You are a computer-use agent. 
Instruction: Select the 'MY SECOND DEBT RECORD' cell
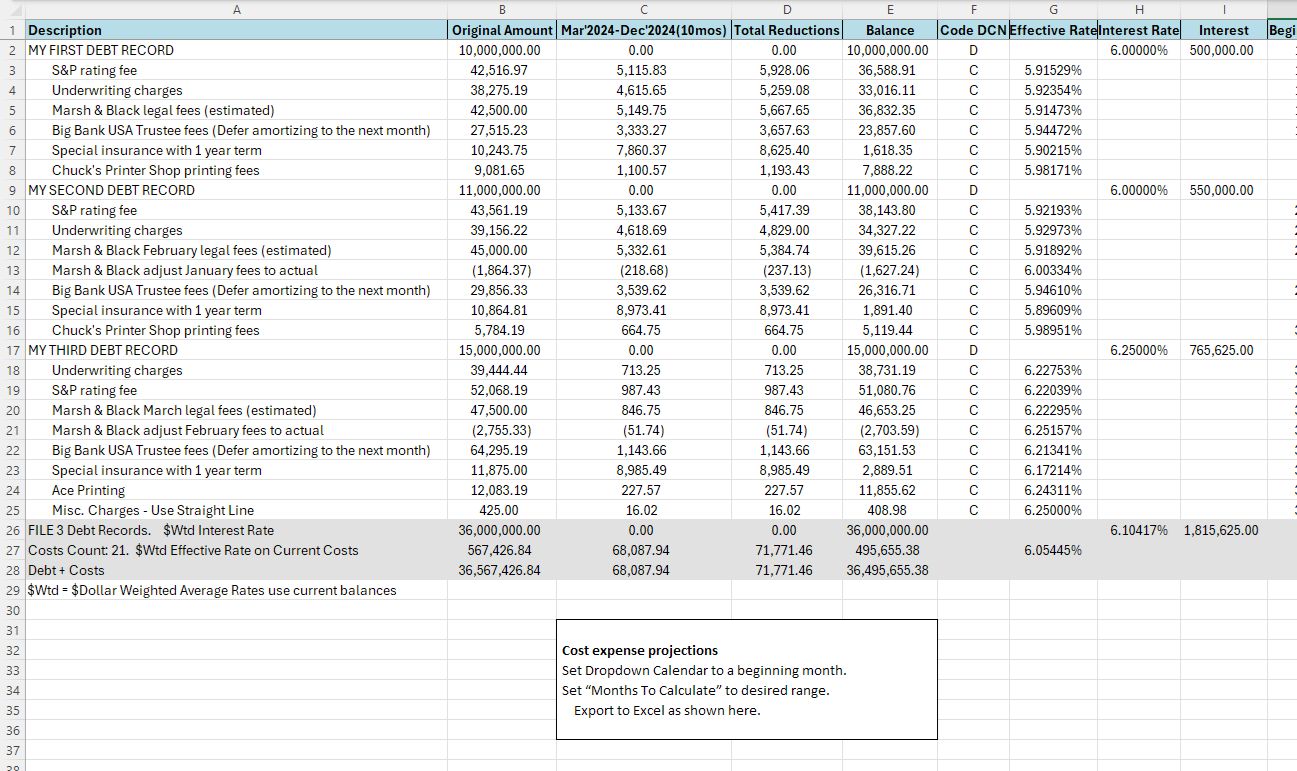[236, 190]
